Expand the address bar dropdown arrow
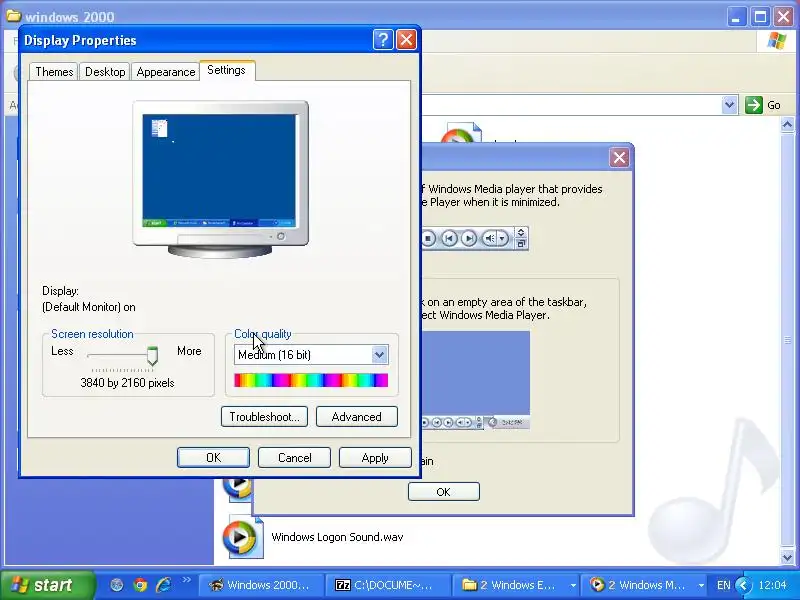Viewport: 800px width, 600px height. (x=730, y=105)
